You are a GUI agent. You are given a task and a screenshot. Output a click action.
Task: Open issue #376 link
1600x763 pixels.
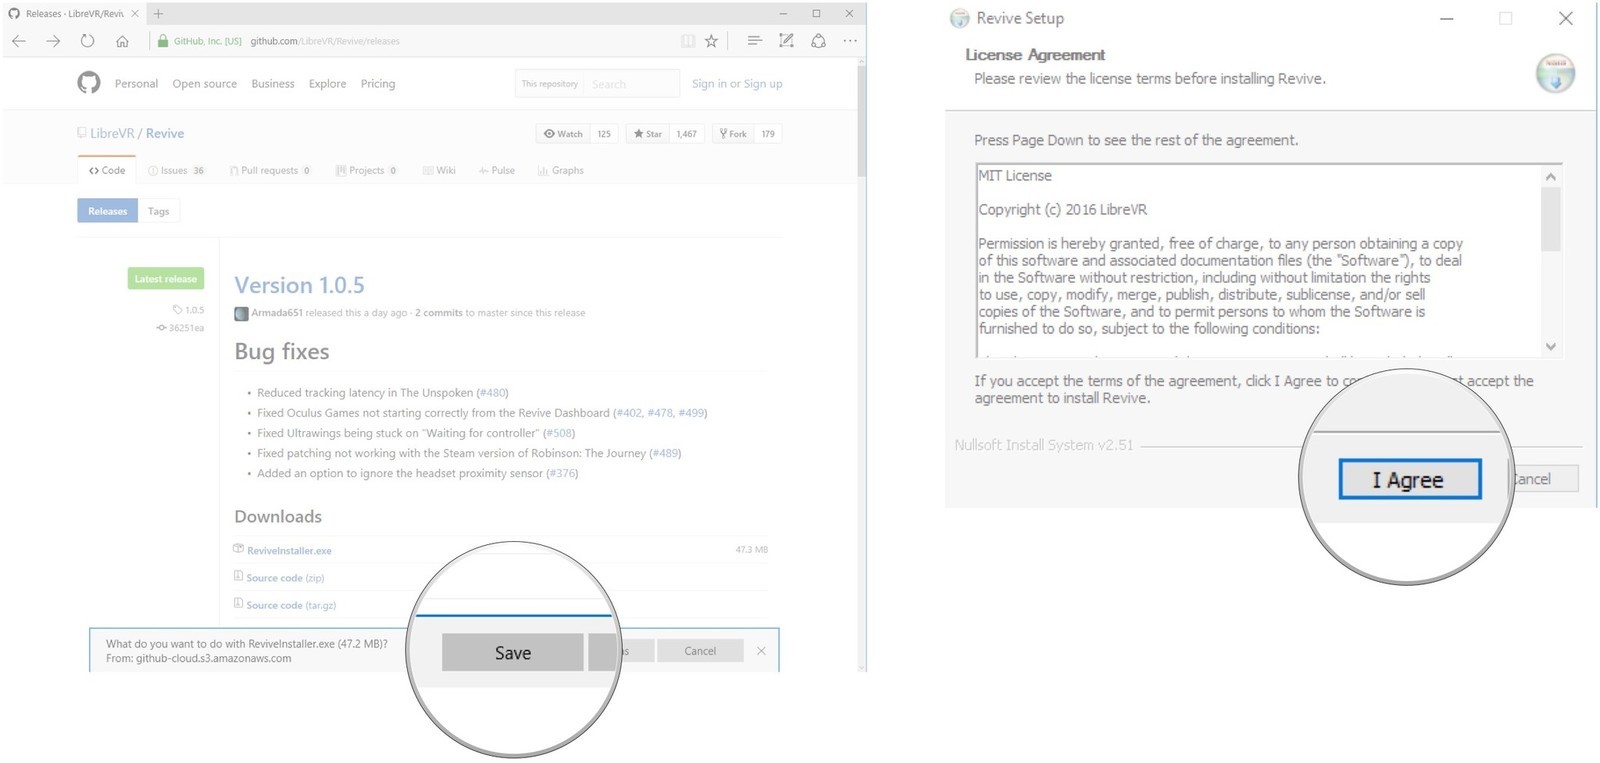(562, 473)
